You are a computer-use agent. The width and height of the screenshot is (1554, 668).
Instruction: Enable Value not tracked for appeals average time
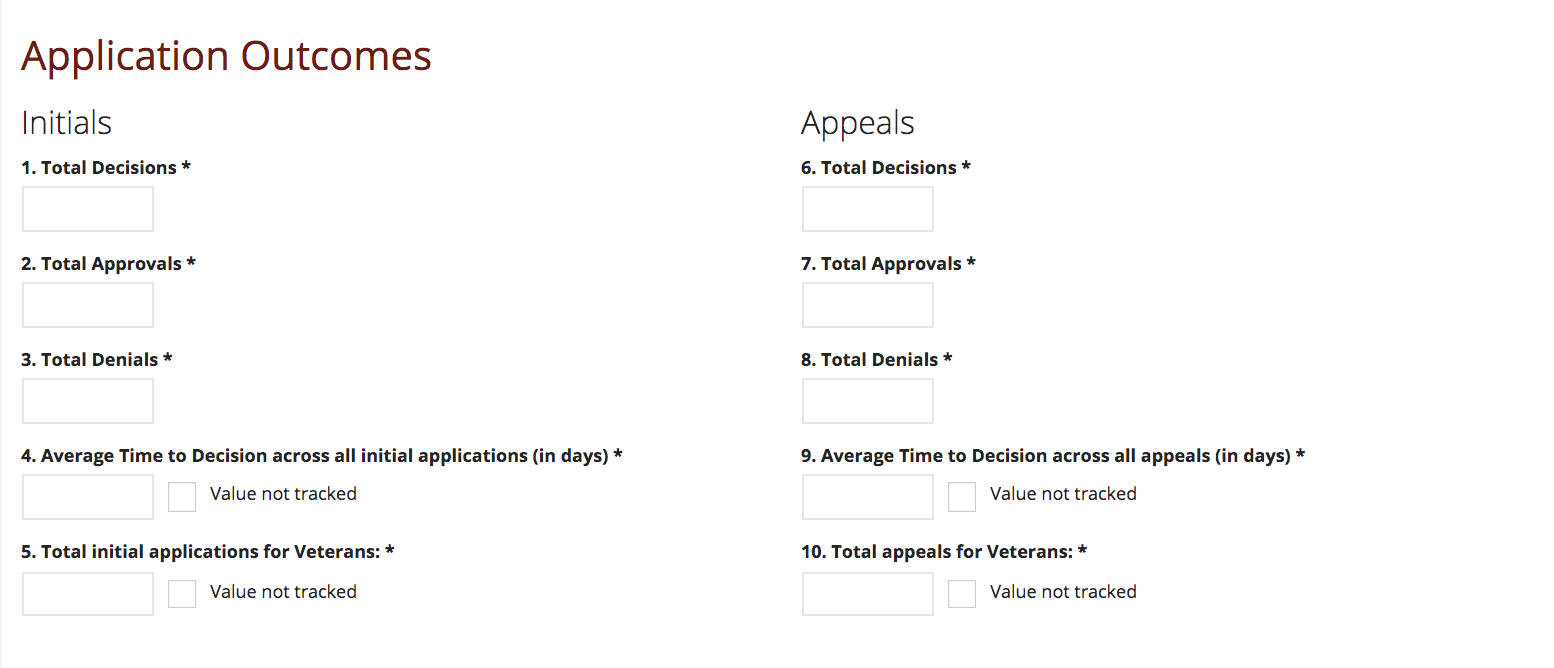pyautogui.click(x=962, y=497)
